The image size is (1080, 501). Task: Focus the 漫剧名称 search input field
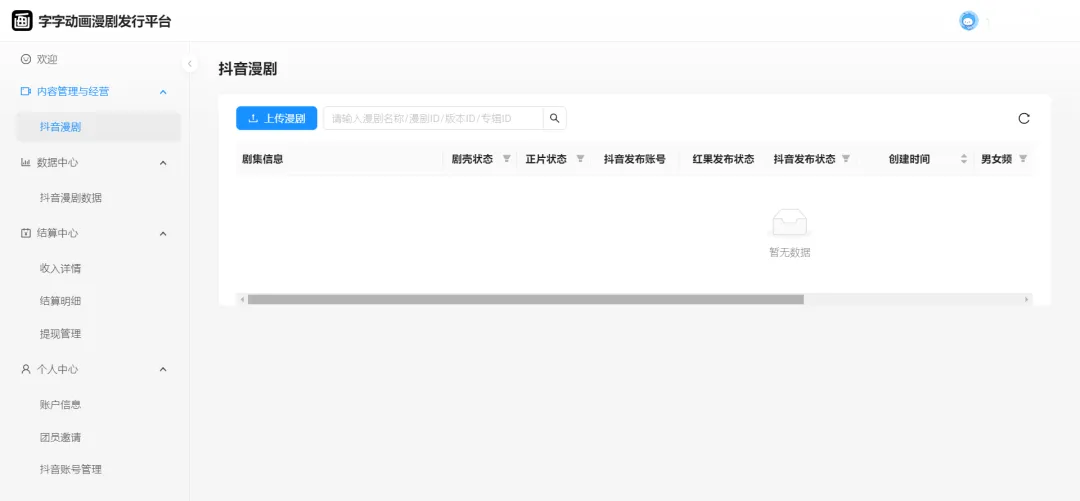pos(433,118)
